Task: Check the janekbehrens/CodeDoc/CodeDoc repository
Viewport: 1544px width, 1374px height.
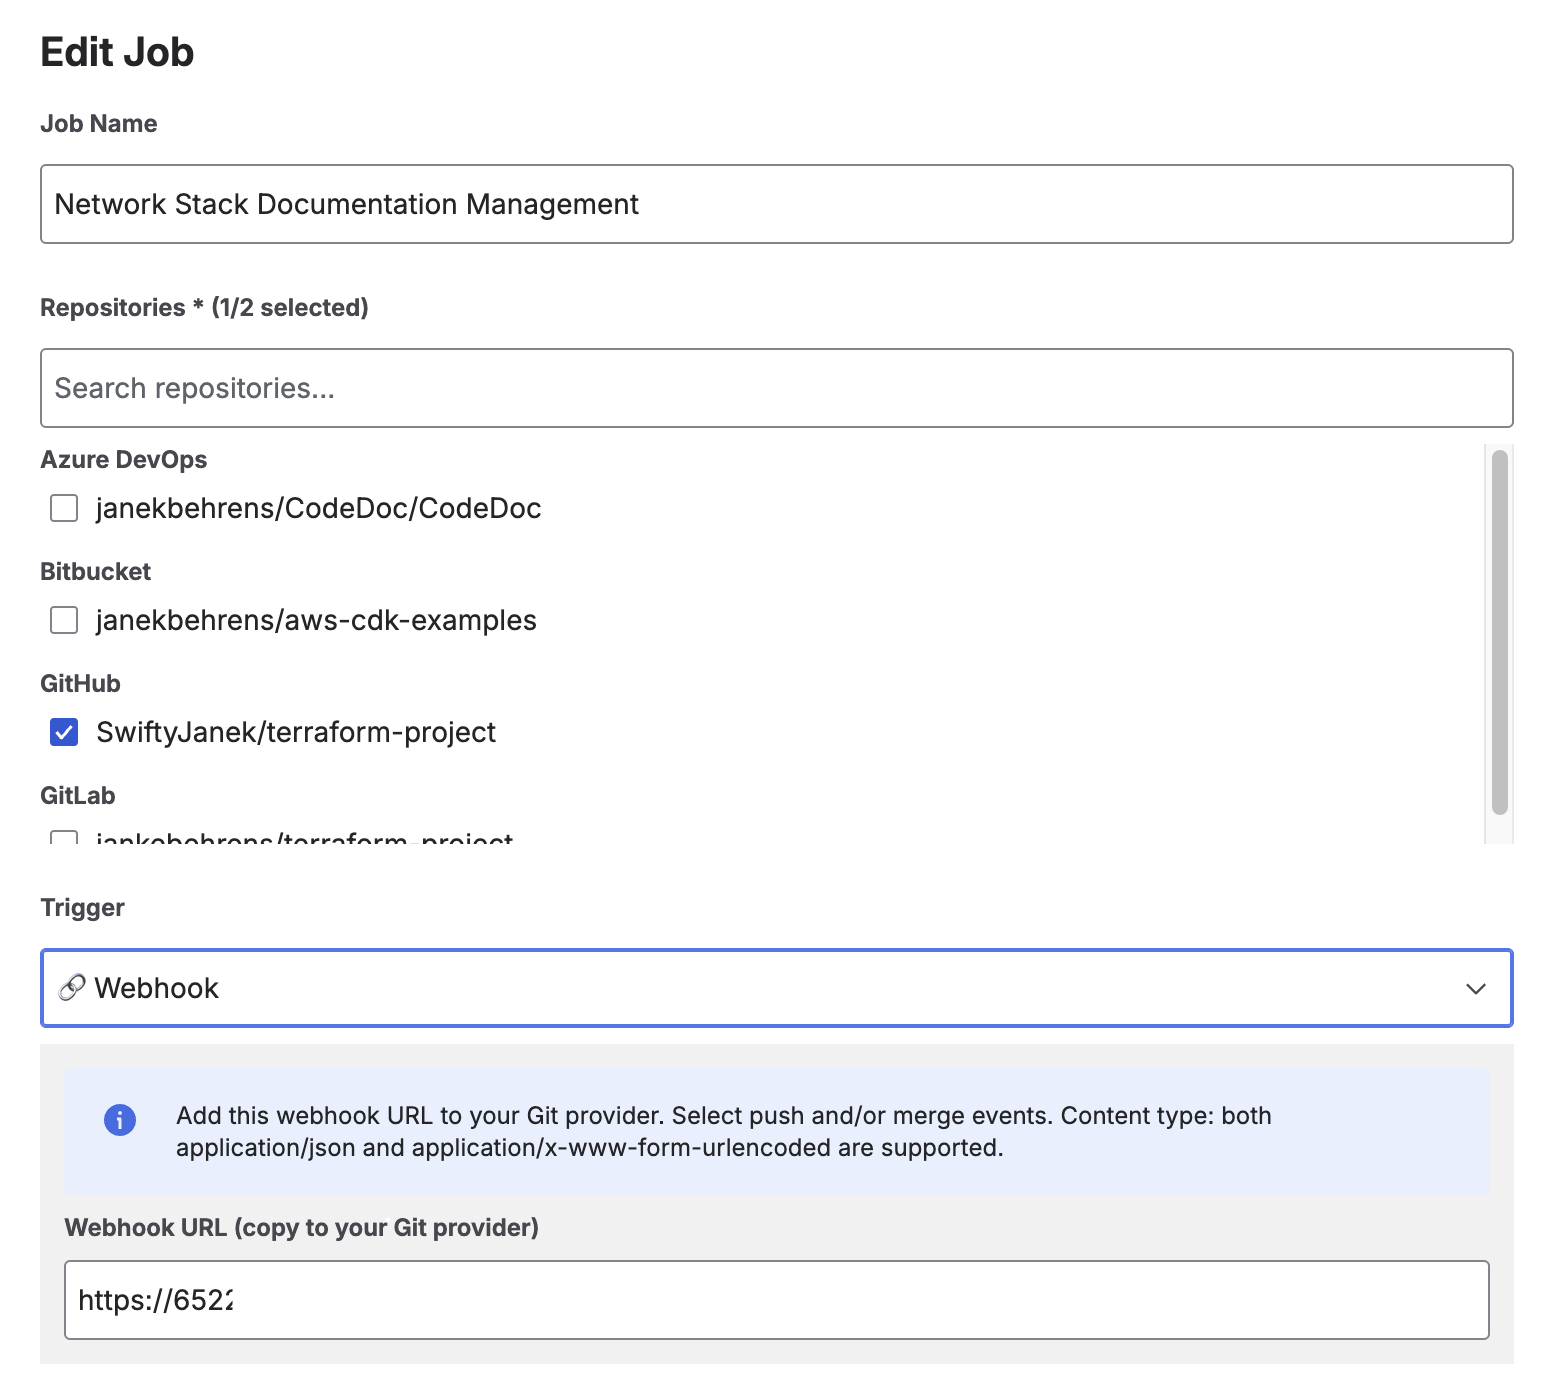Action: pos(64,508)
